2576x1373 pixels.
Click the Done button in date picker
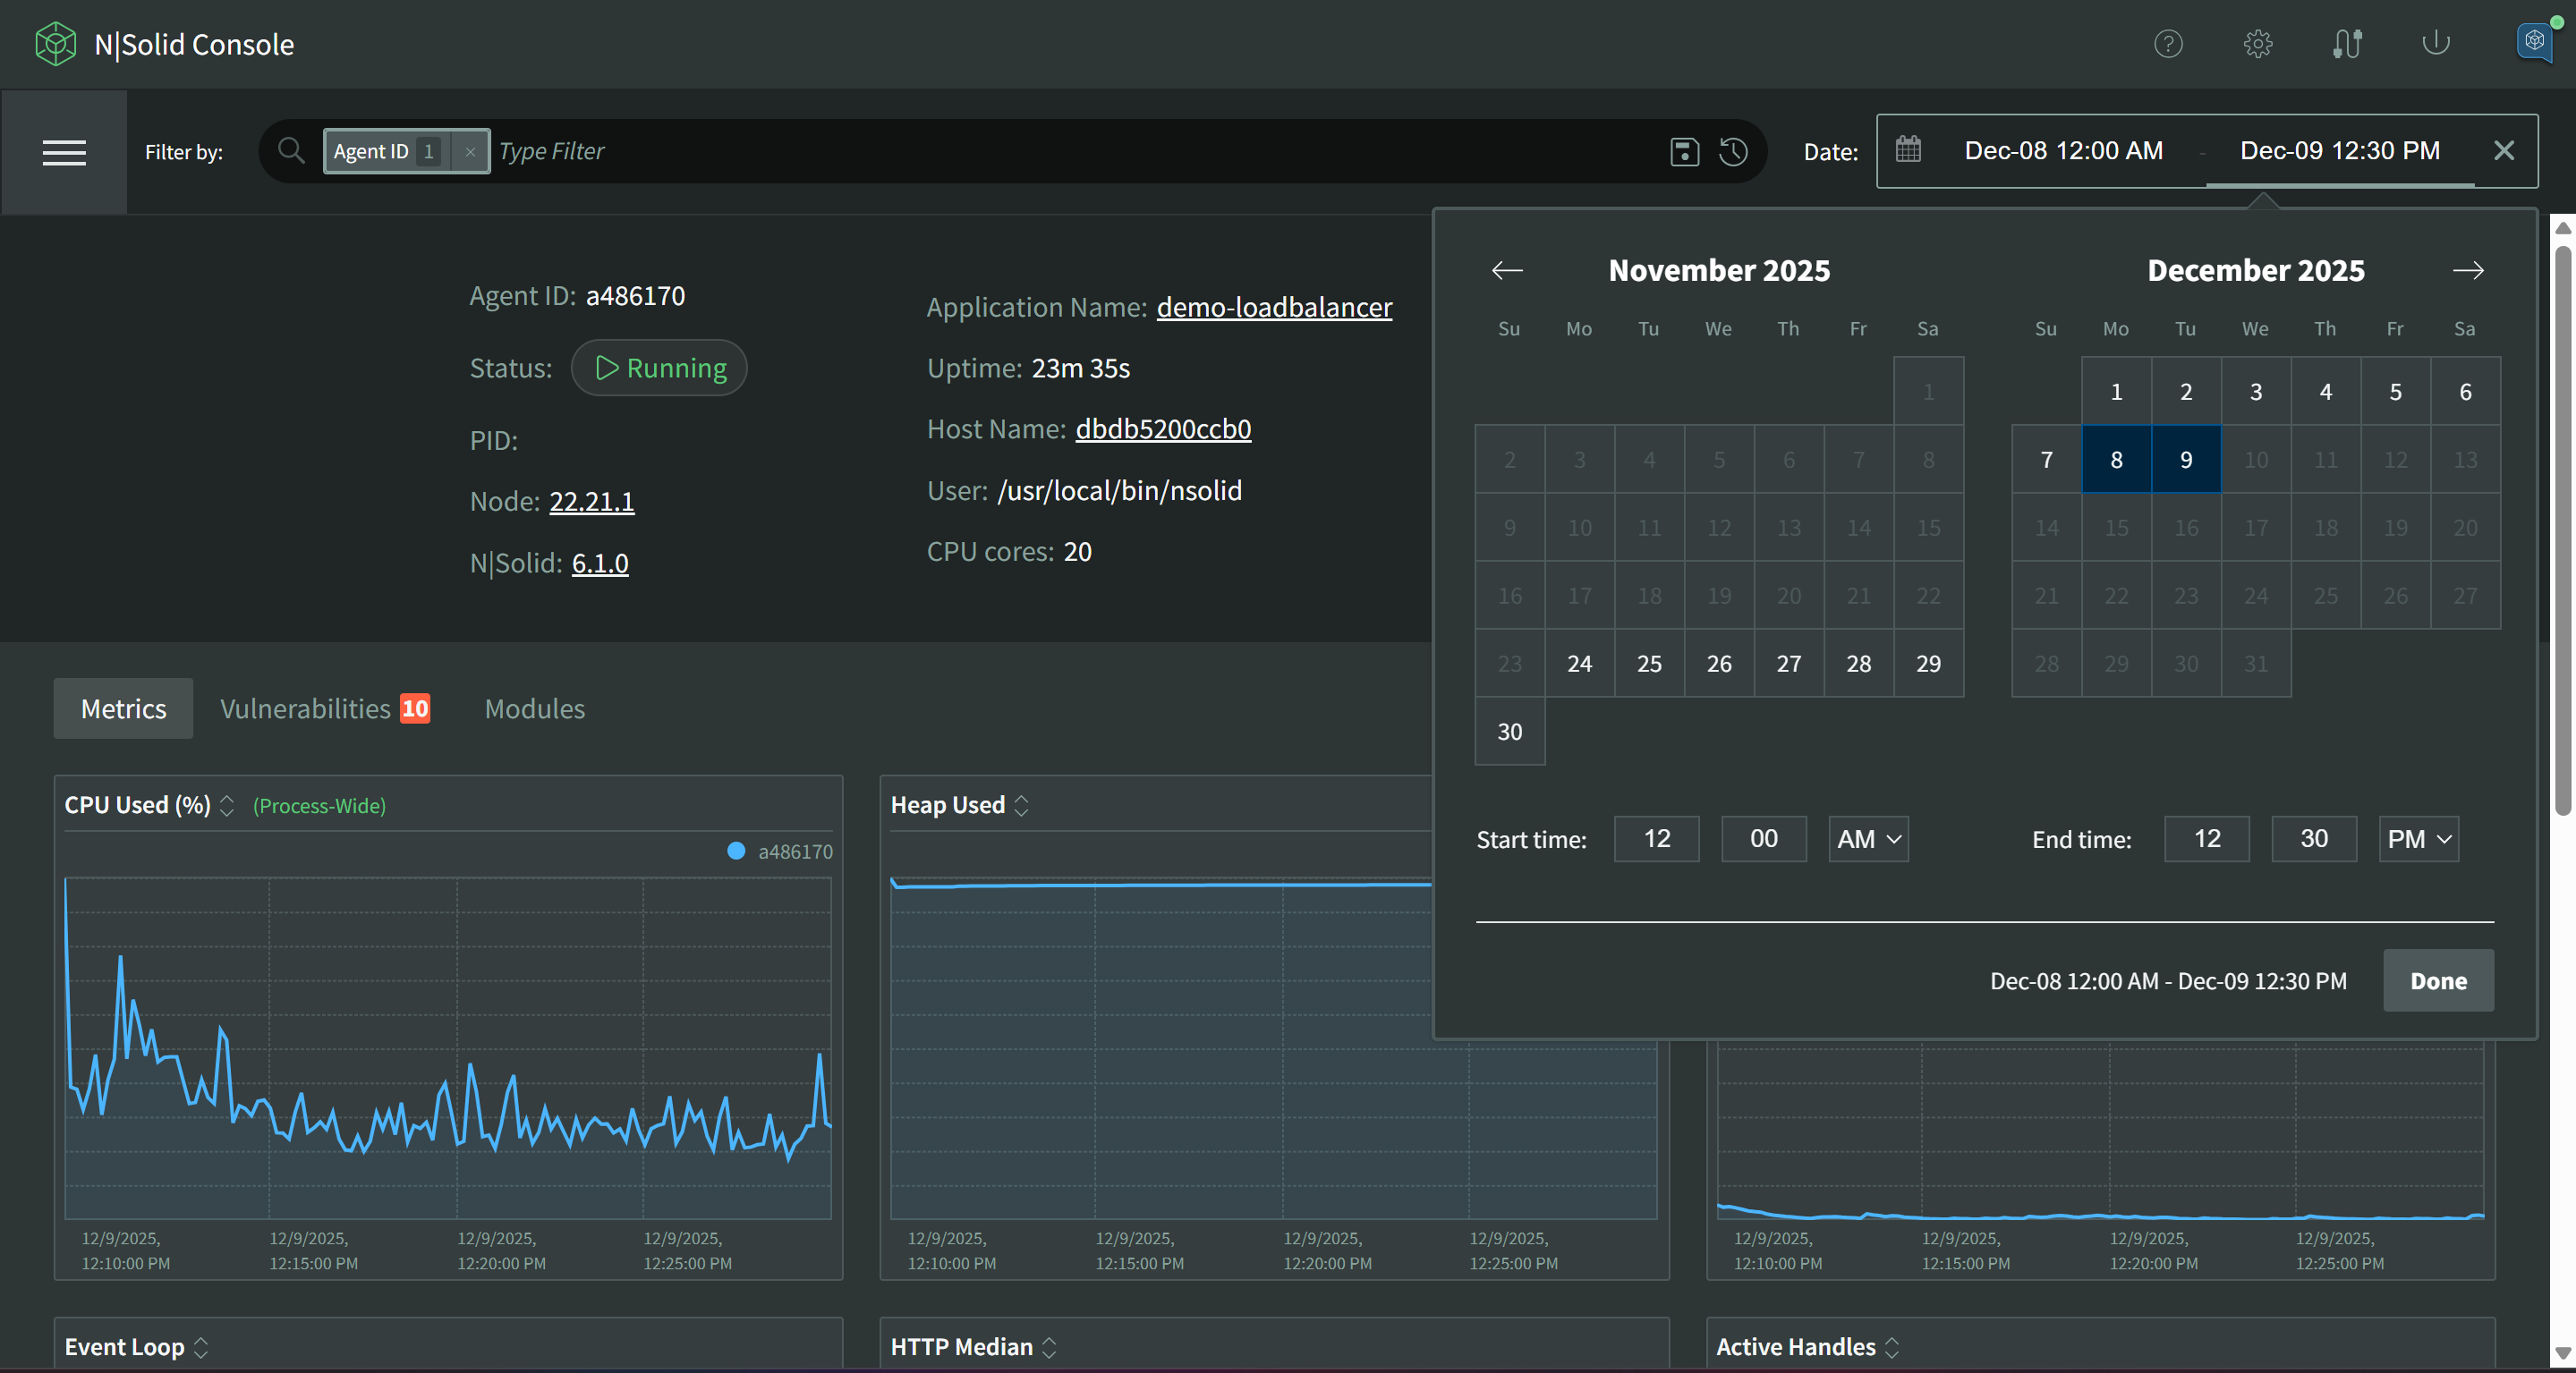(x=2437, y=980)
